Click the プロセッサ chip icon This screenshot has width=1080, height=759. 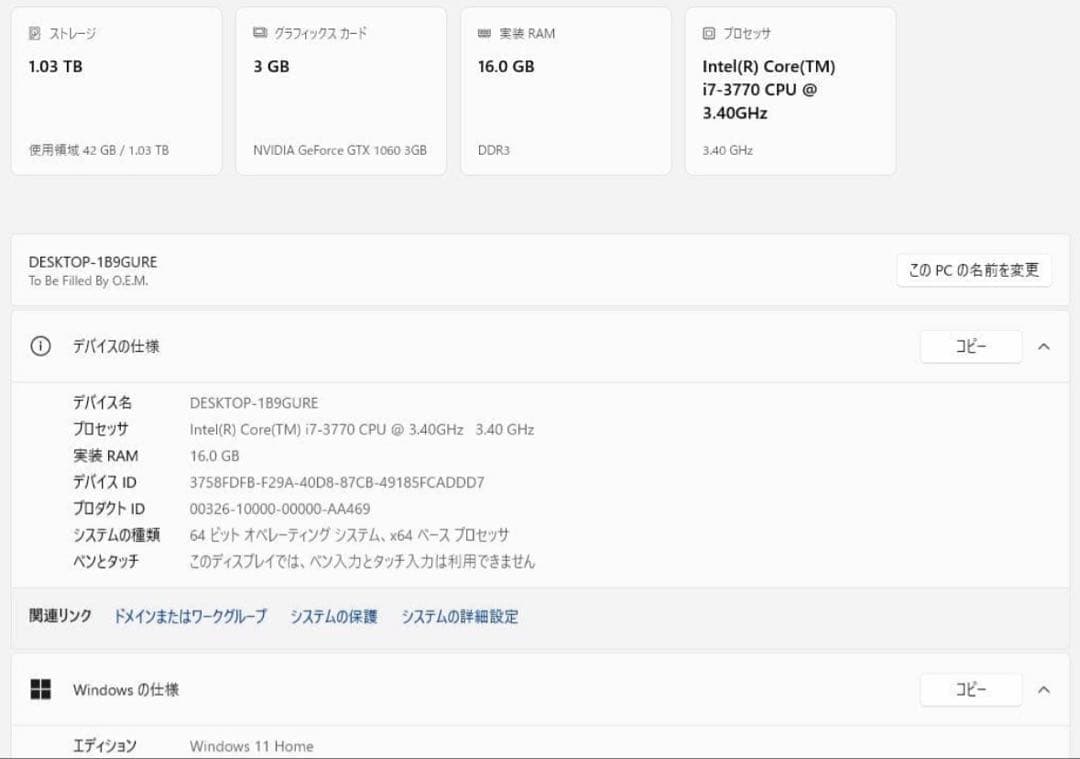pos(709,33)
